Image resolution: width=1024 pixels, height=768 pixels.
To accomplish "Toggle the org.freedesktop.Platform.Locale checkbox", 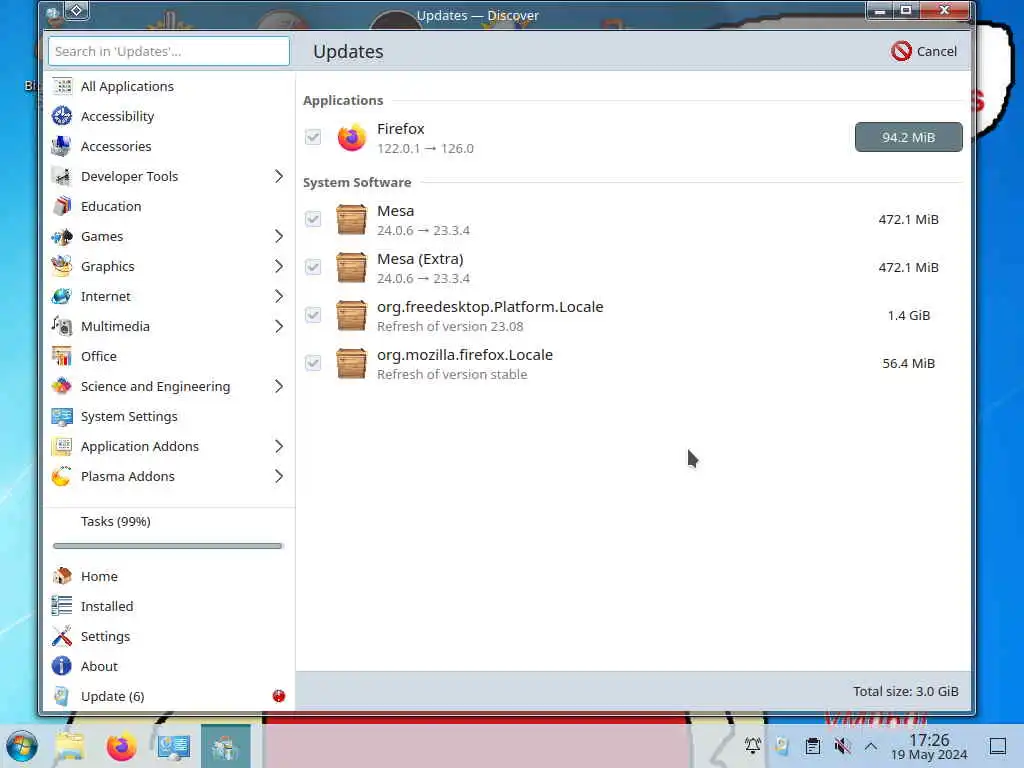I will click(x=313, y=315).
